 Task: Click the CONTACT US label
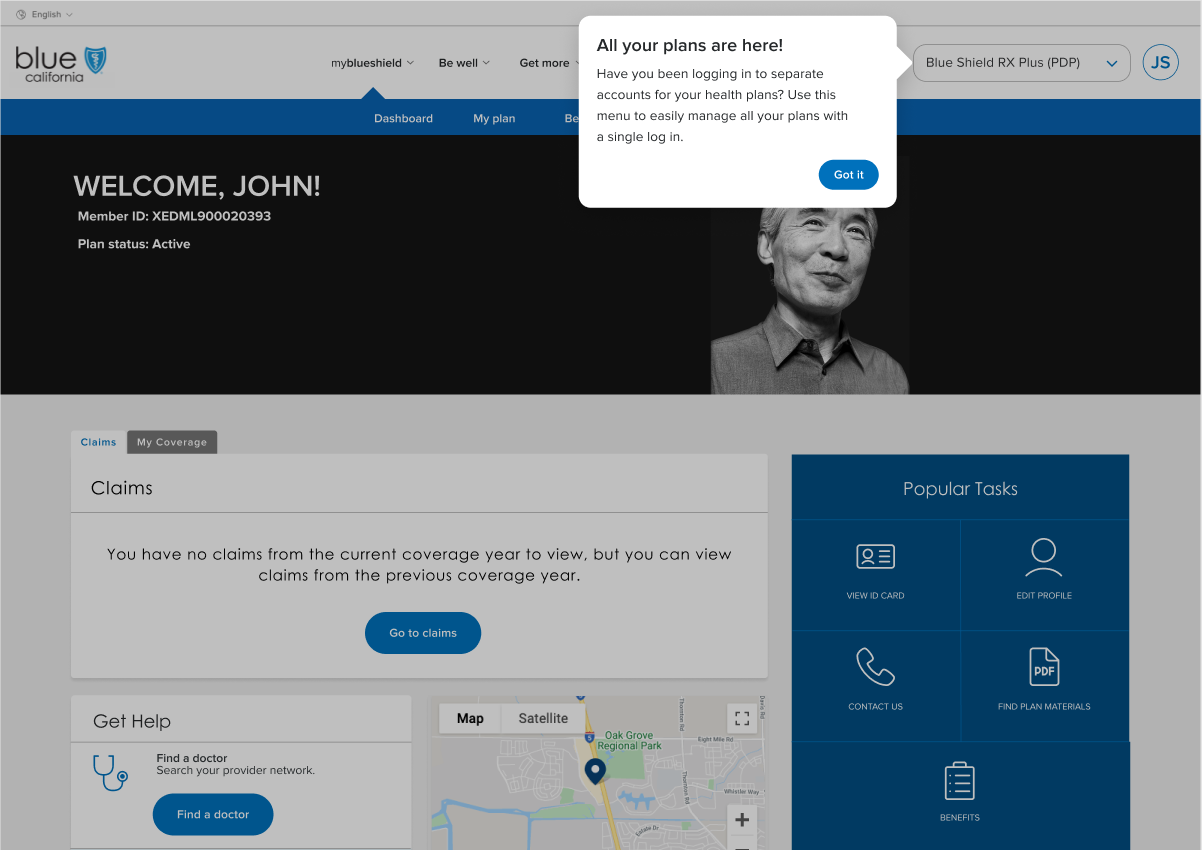click(875, 707)
